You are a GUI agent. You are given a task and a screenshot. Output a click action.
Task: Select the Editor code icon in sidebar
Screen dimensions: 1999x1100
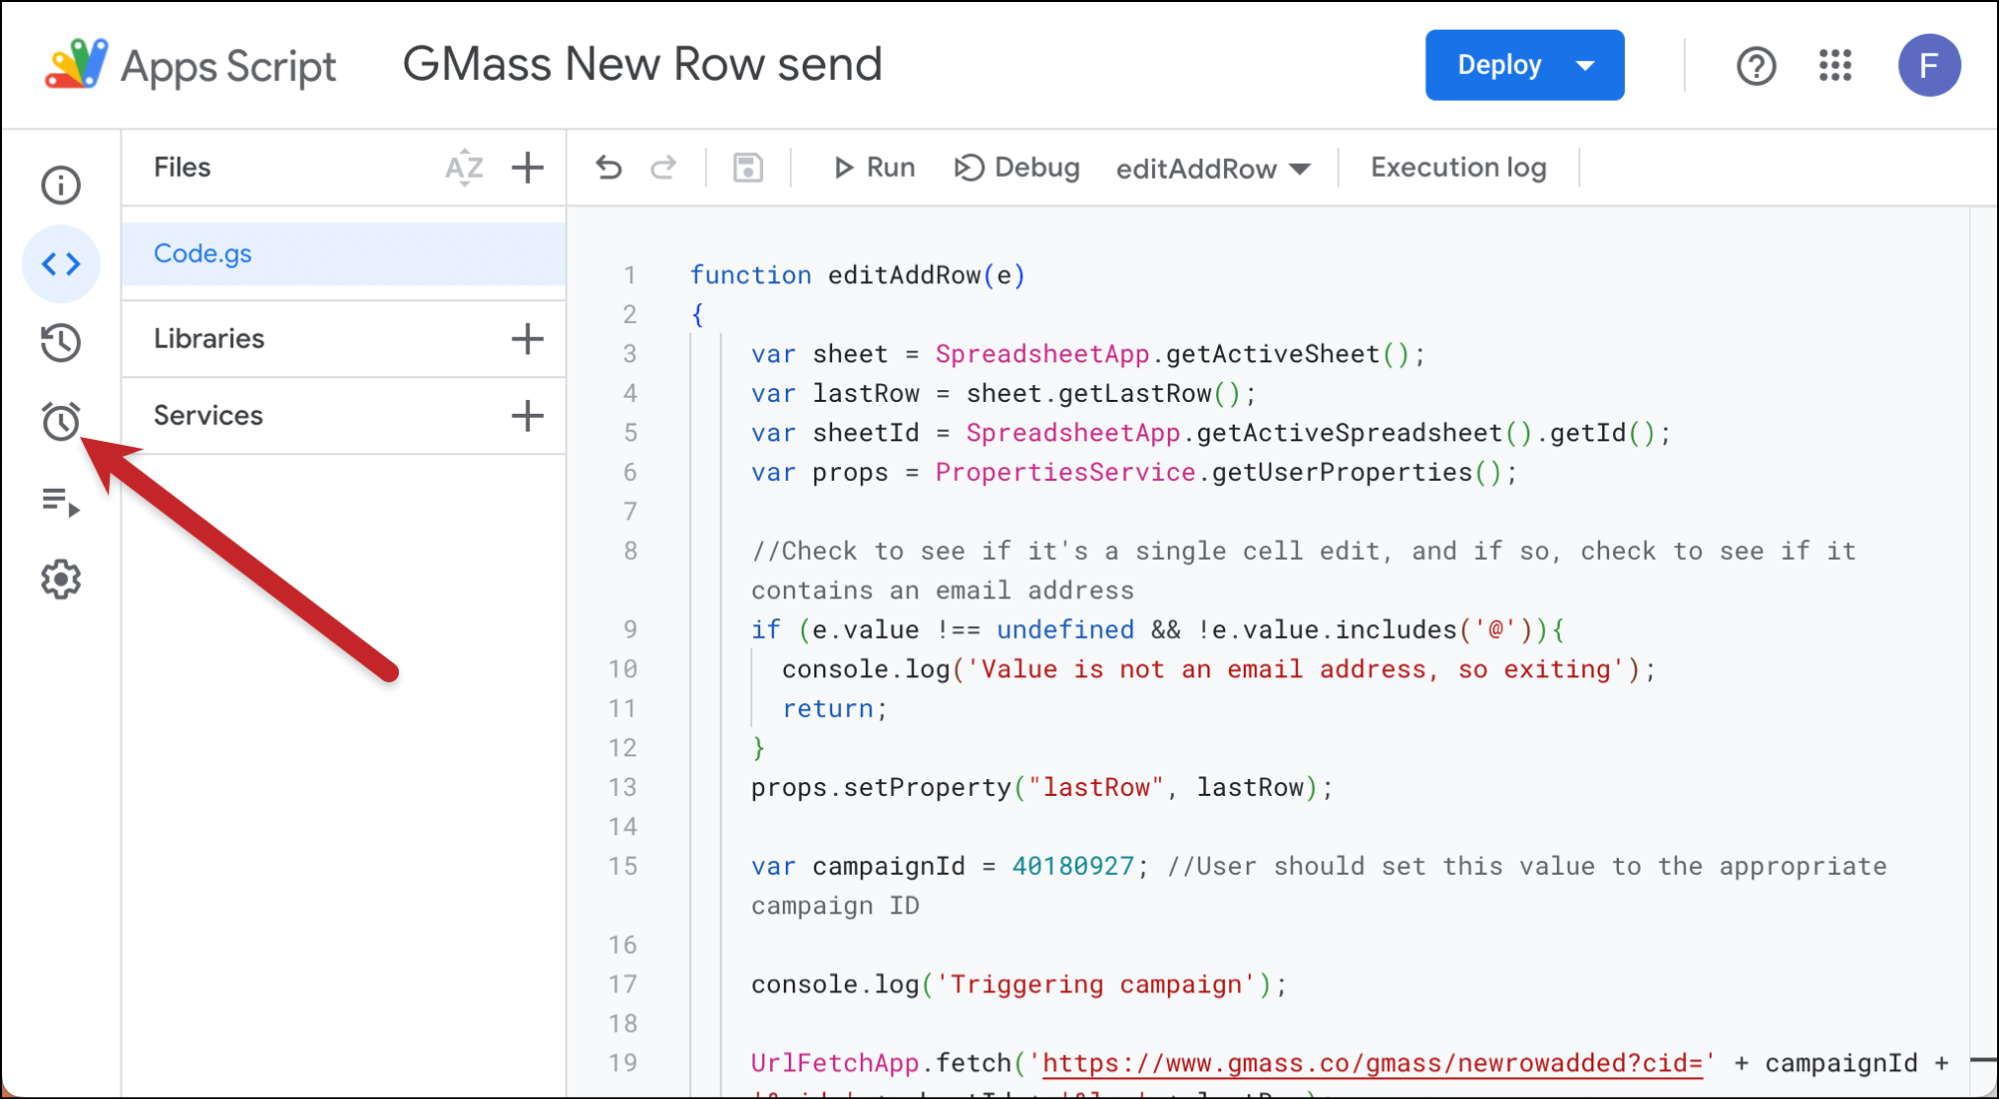[x=61, y=264]
